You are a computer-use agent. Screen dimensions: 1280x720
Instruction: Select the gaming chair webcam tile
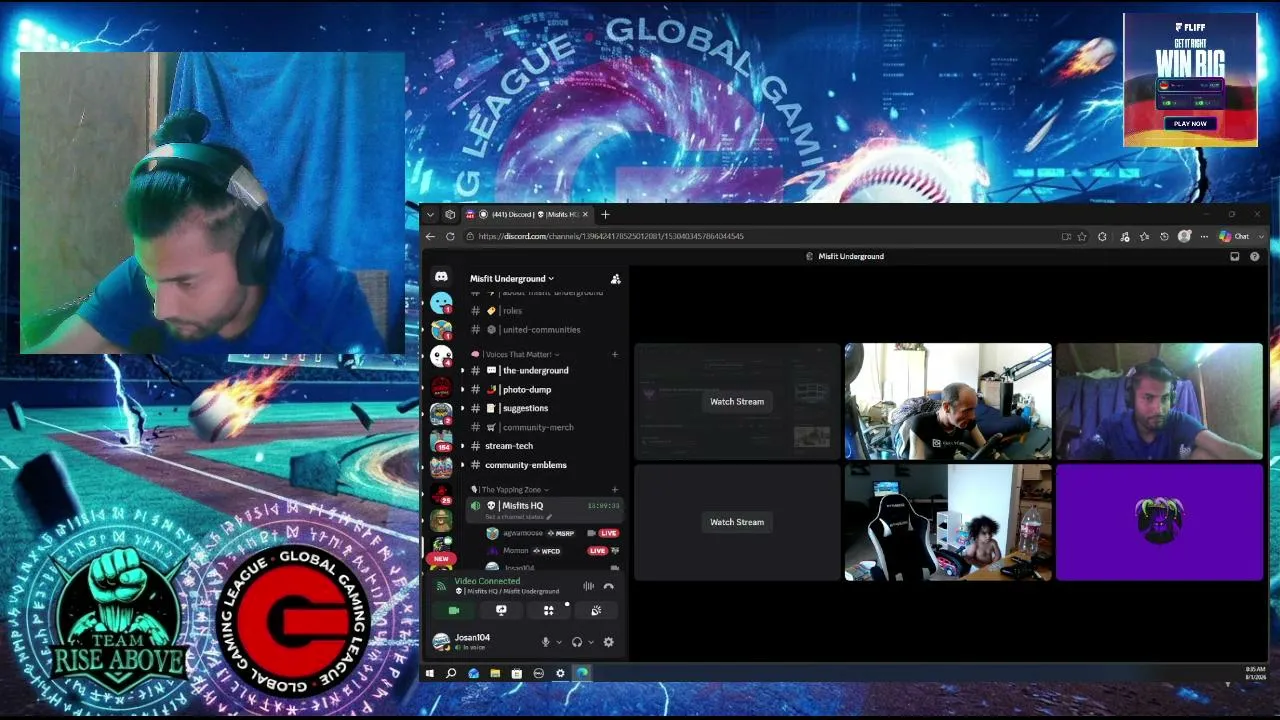point(948,522)
